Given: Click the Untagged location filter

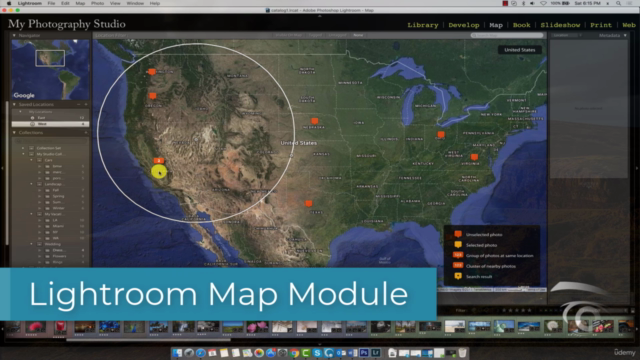Looking at the screenshot, I should point(337,35).
